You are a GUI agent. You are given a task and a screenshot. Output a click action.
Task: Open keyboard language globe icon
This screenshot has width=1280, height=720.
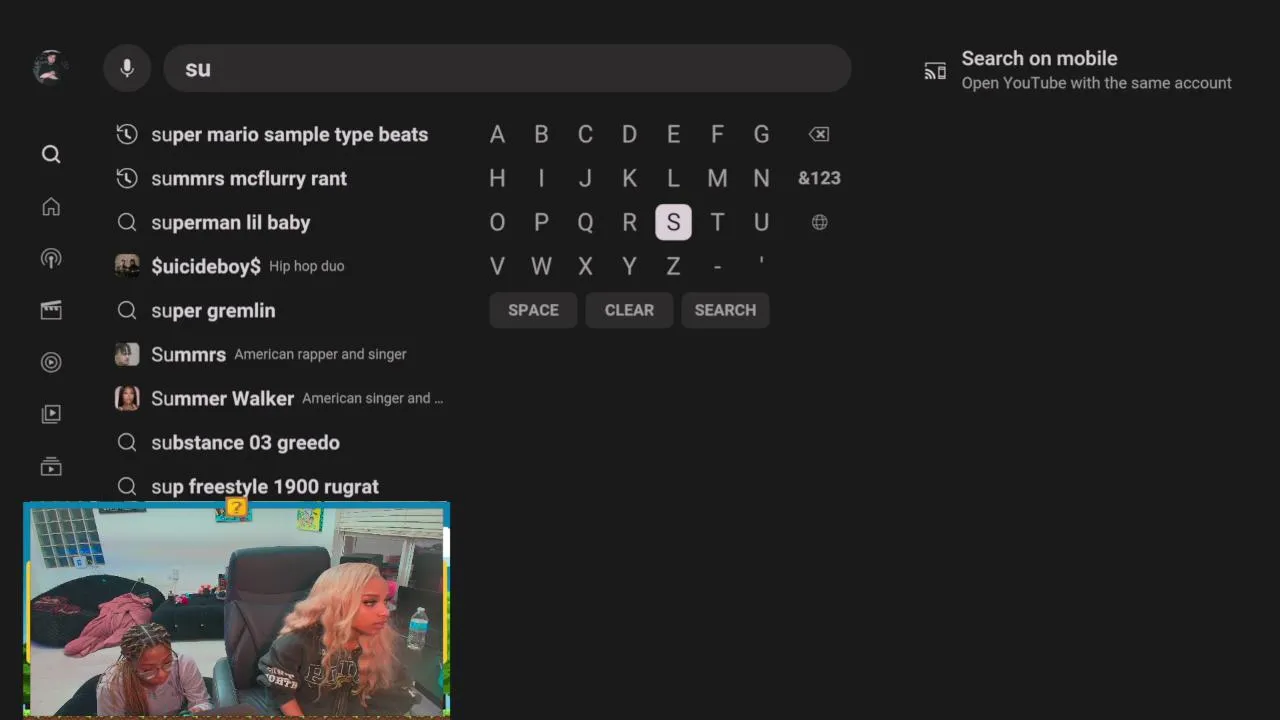[x=819, y=222]
